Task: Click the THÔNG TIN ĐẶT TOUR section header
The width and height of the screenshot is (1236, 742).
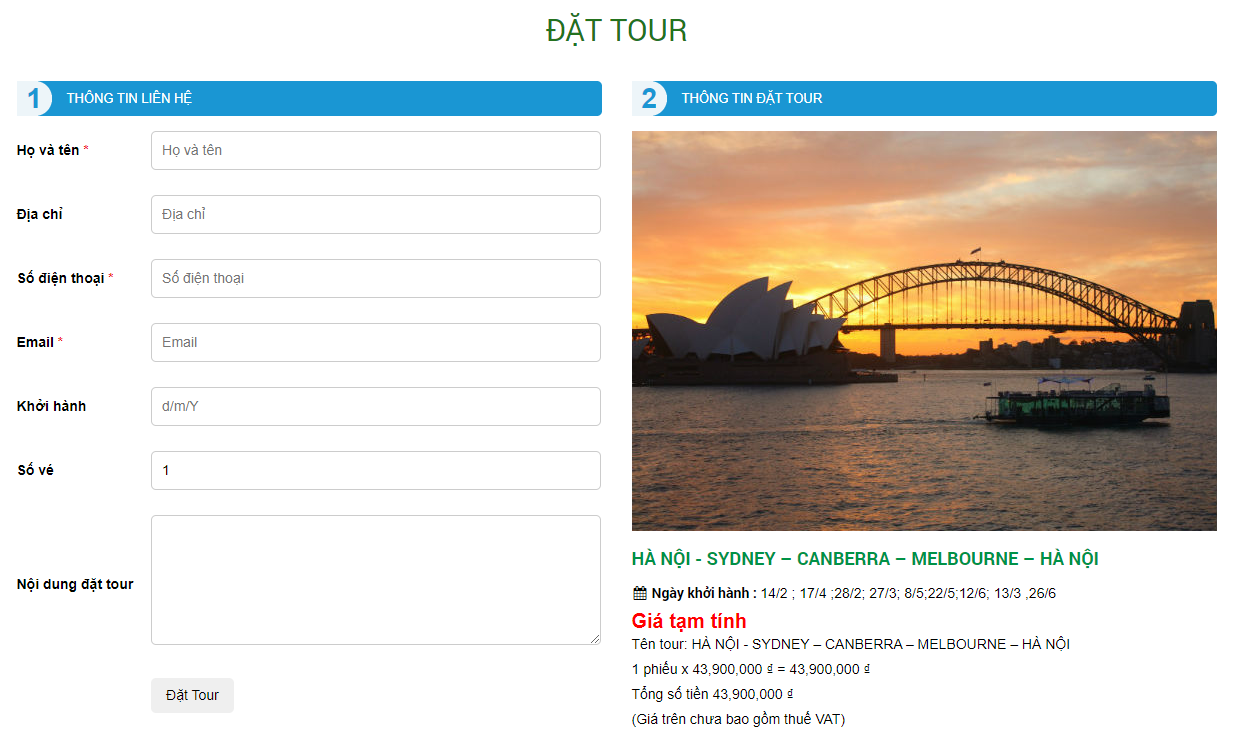Action: [924, 98]
